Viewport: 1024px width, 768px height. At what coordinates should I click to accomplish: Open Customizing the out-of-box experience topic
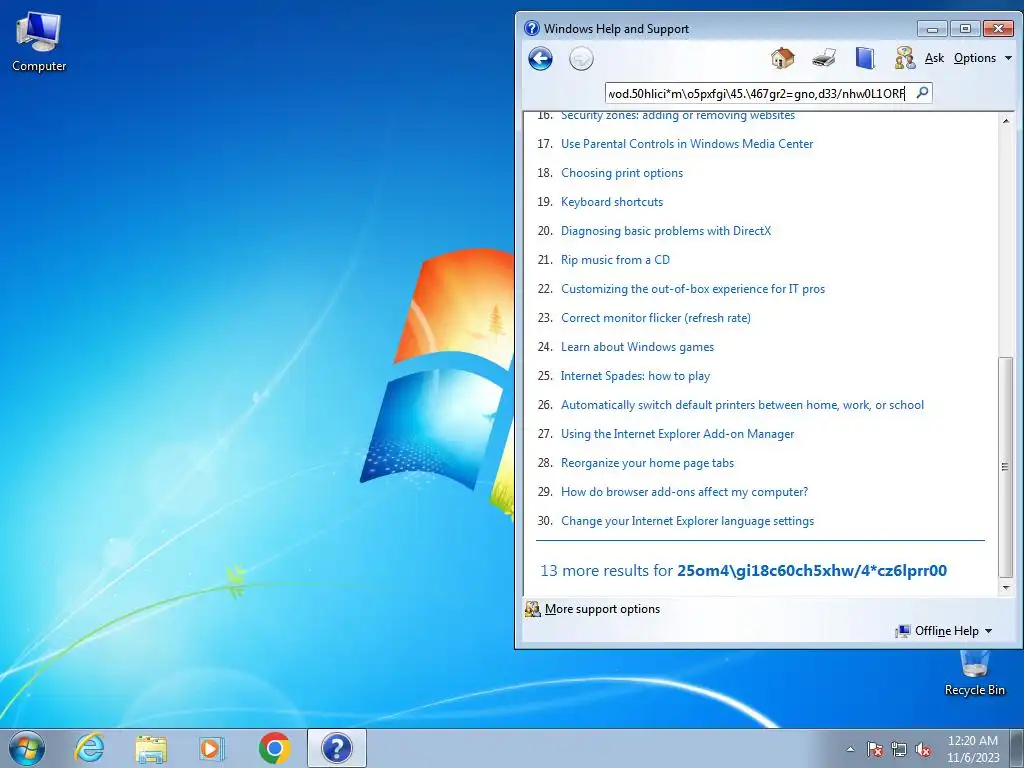(693, 289)
